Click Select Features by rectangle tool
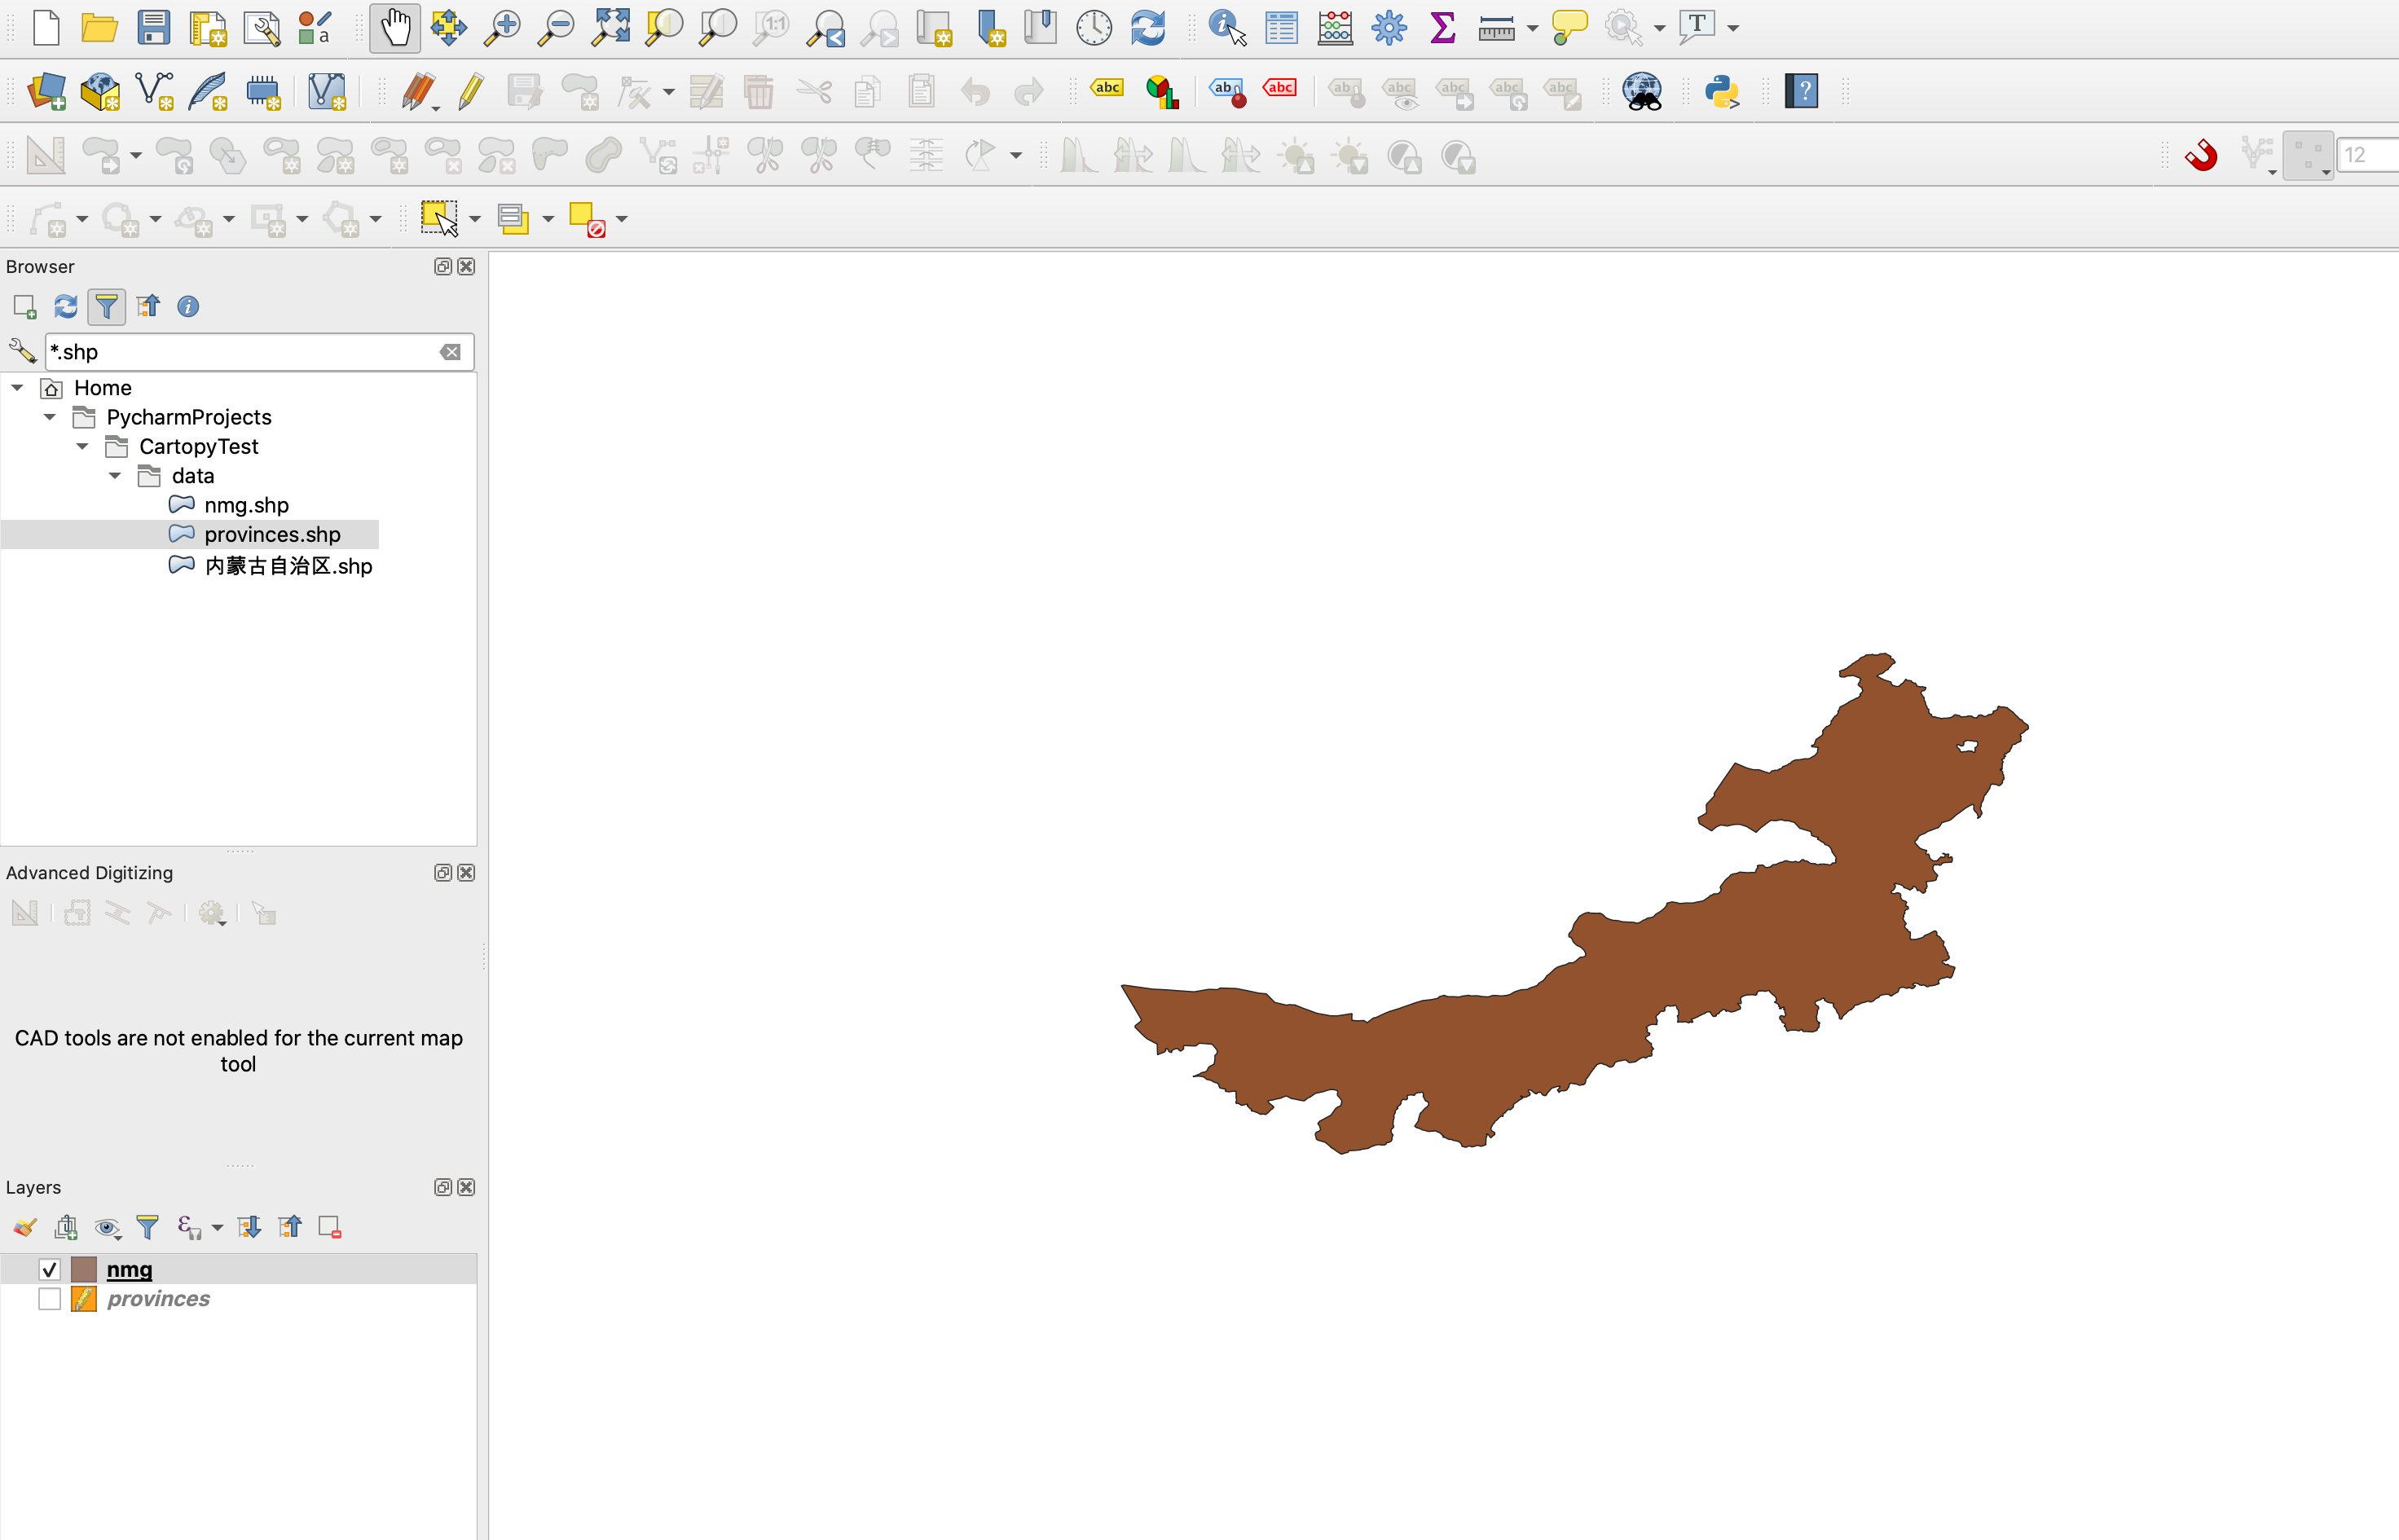Image resolution: width=2399 pixels, height=1540 pixels. (439, 218)
